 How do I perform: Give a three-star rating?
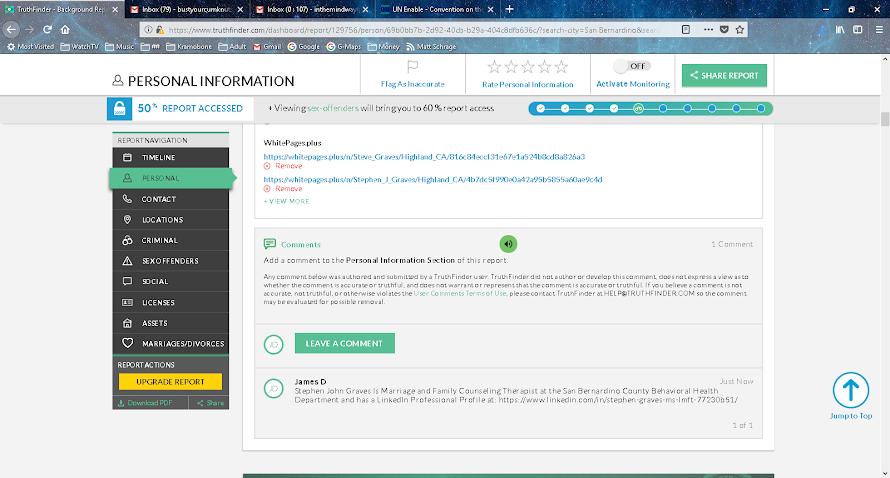[528, 67]
